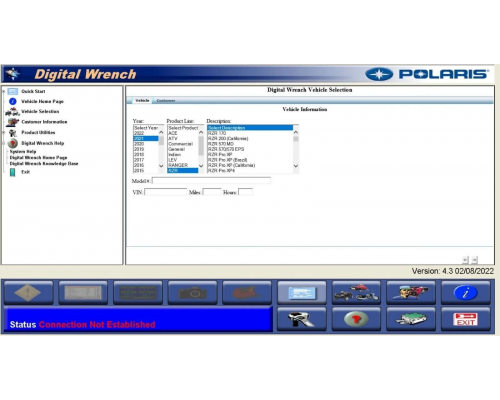Select RZR 570 MD in the Description list
Viewport: 500px width, 400px height.
[x=250, y=144]
